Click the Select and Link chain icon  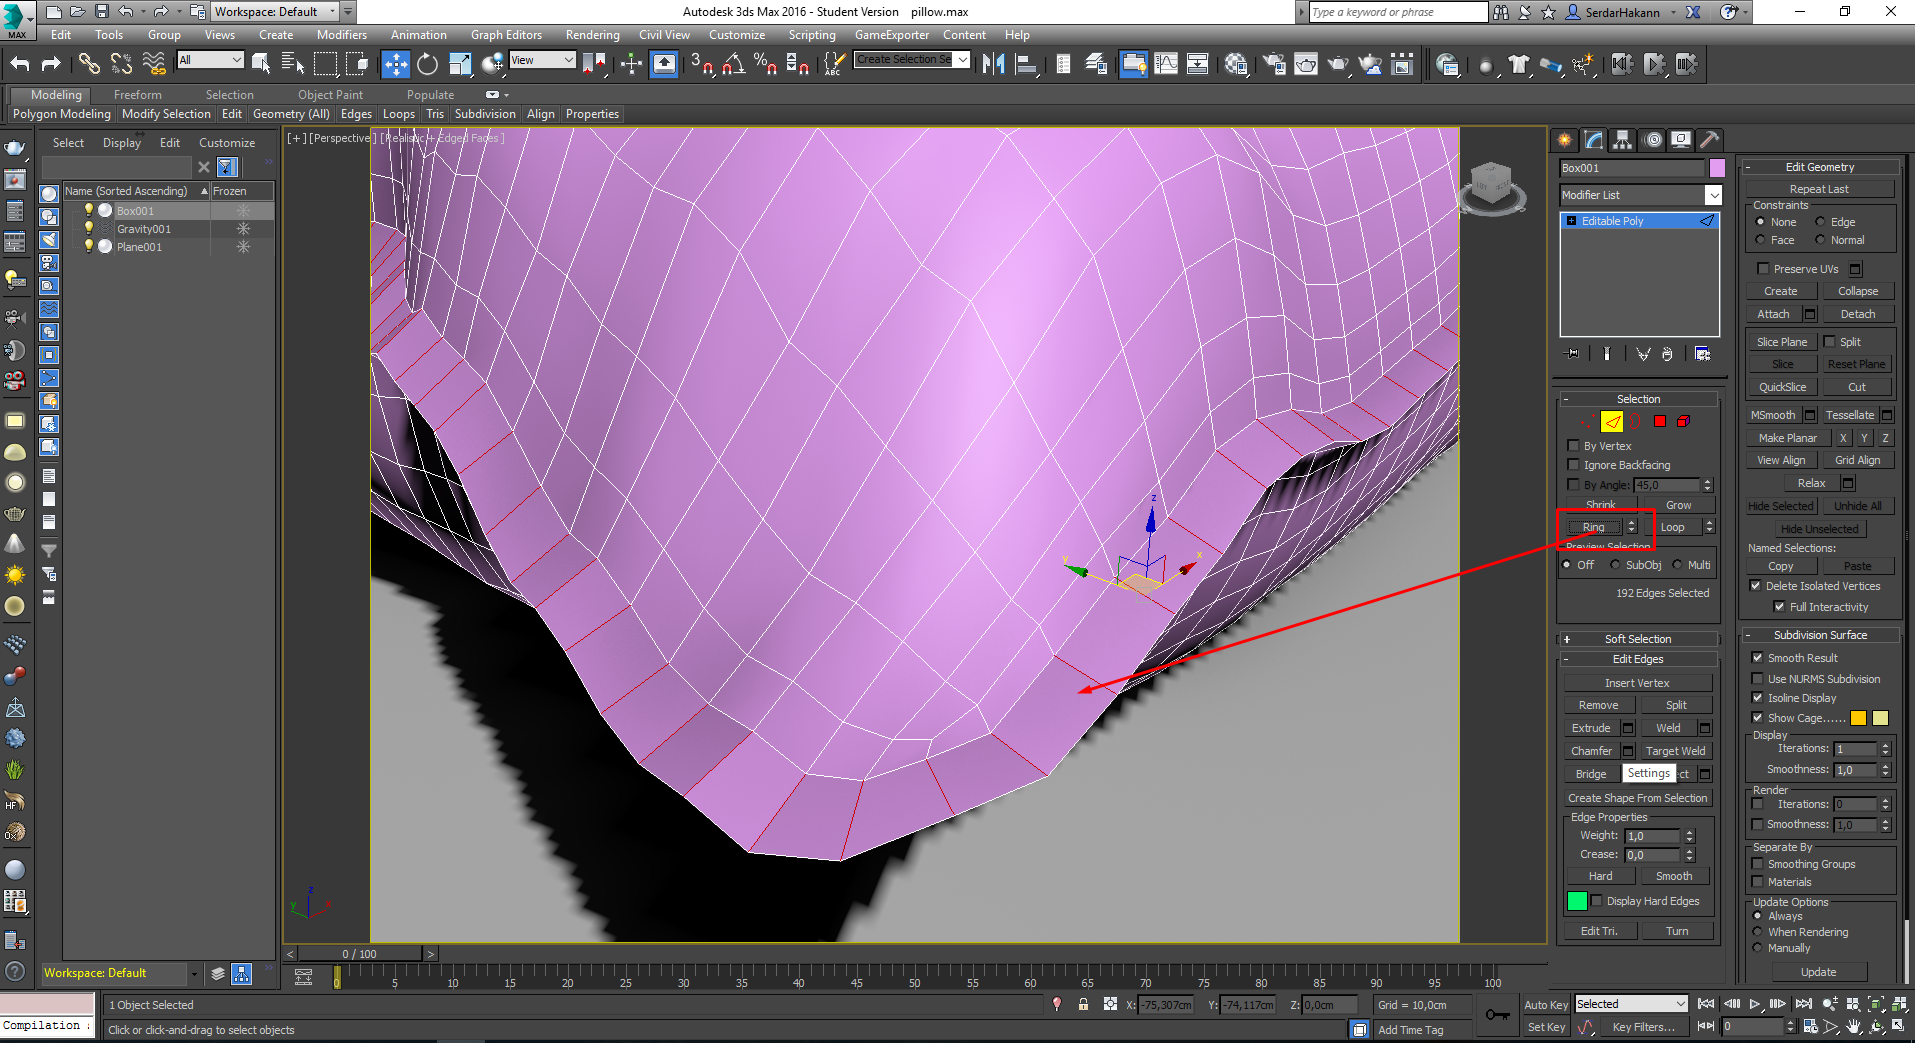point(89,64)
